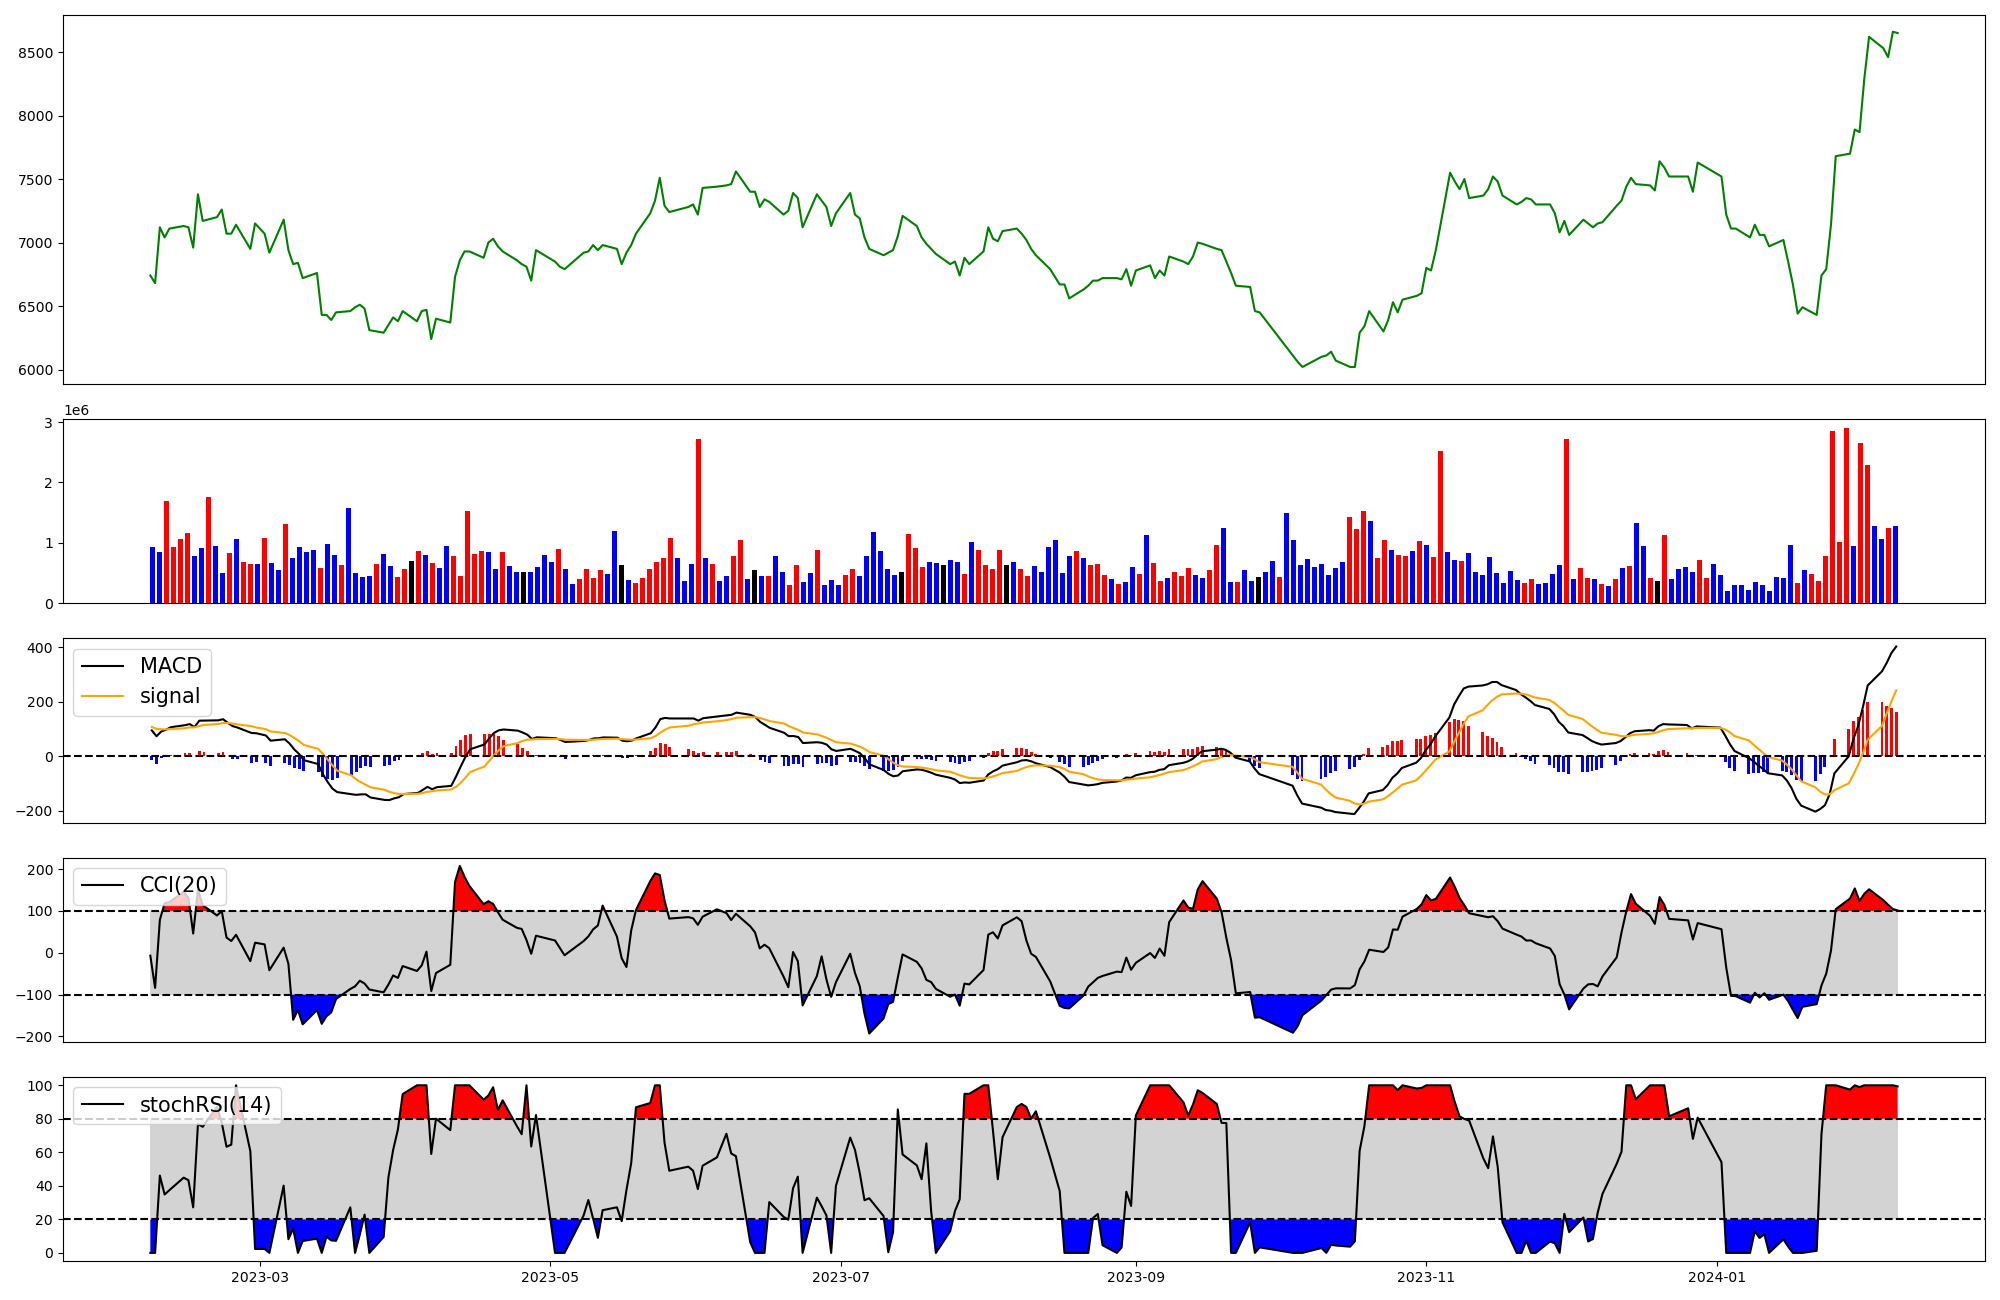This screenshot has width=2000, height=1300.
Task: Click the 2024-01 x-axis date label
Action: pyautogui.click(x=1717, y=1277)
